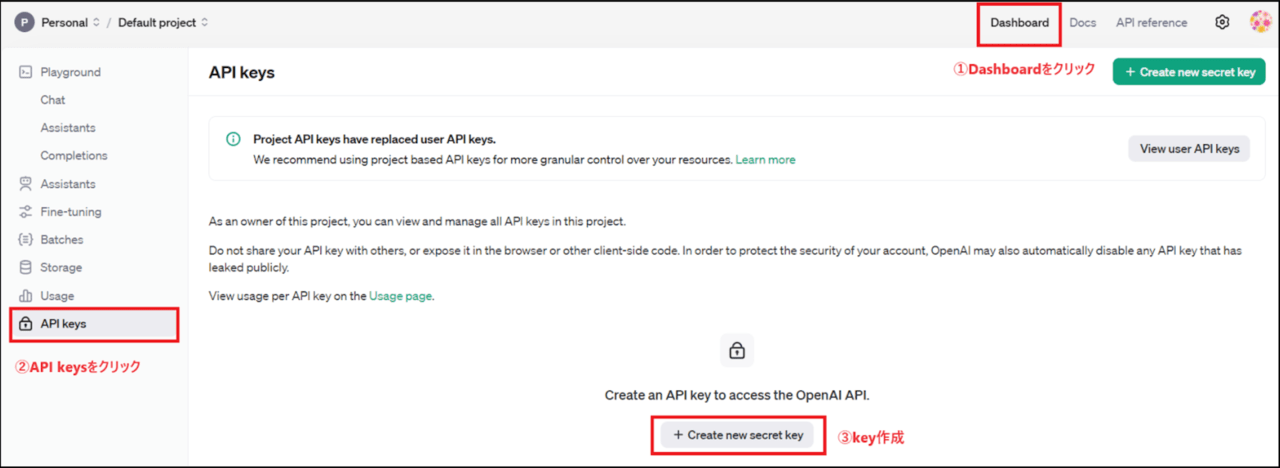The height and width of the screenshot is (468, 1280).
Task: Click the Batches braces icon
Action: pos(26,240)
